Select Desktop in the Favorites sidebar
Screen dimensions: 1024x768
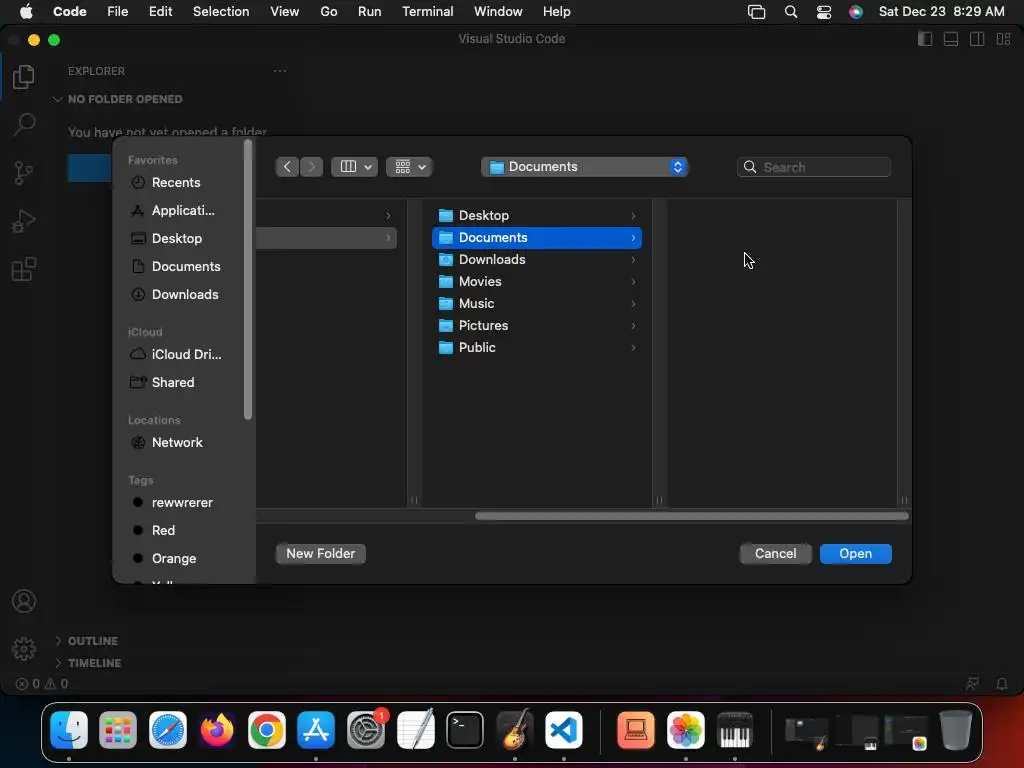coord(176,238)
